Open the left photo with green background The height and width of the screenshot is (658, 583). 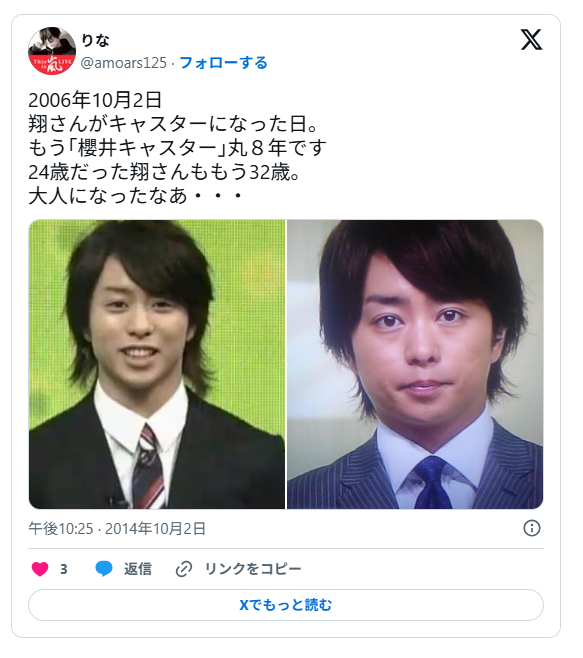pyautogui.click(x=157, y=364)
